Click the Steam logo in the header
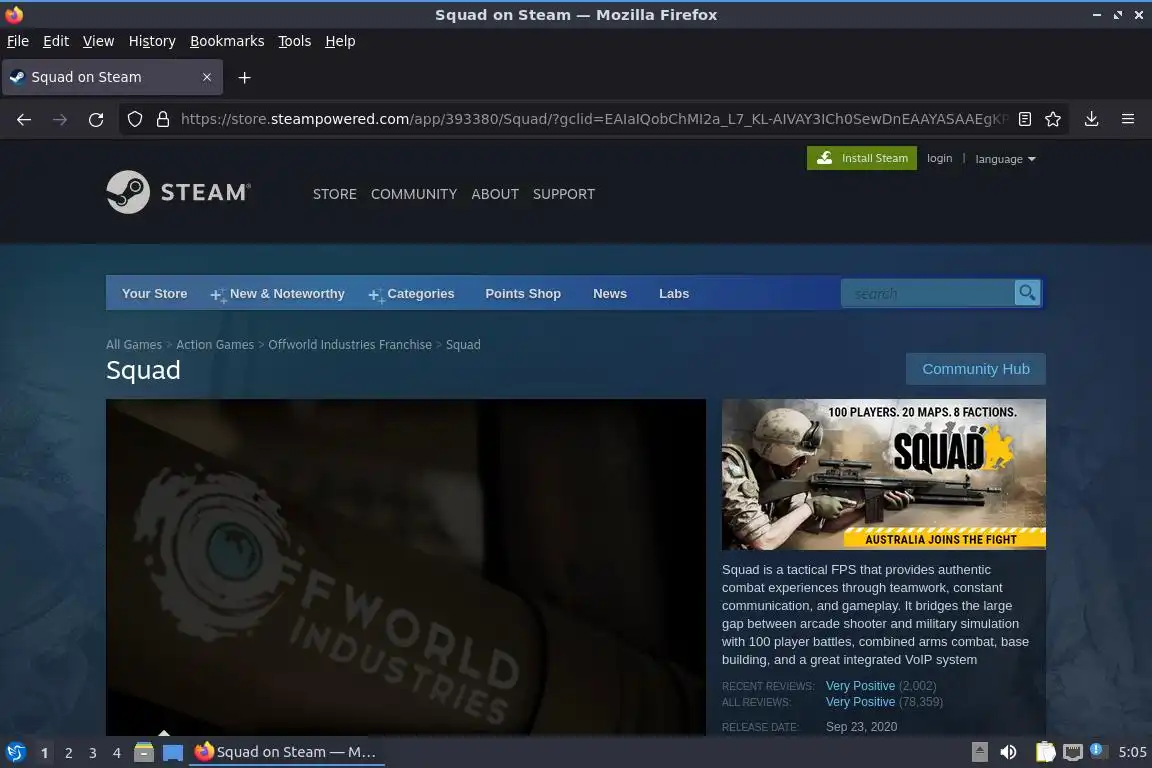This screenshot has height=768, width=1152. click(179, 192)
